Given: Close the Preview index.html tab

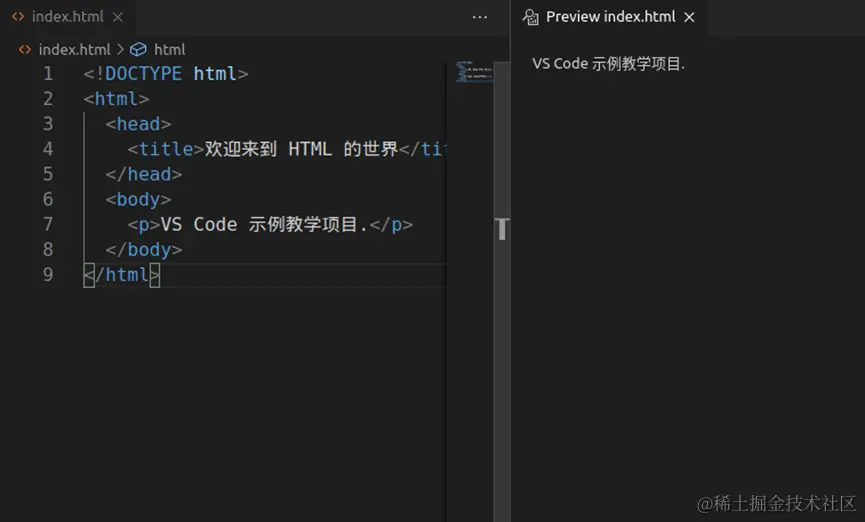Looking at the screenshot, I should 689,18.
